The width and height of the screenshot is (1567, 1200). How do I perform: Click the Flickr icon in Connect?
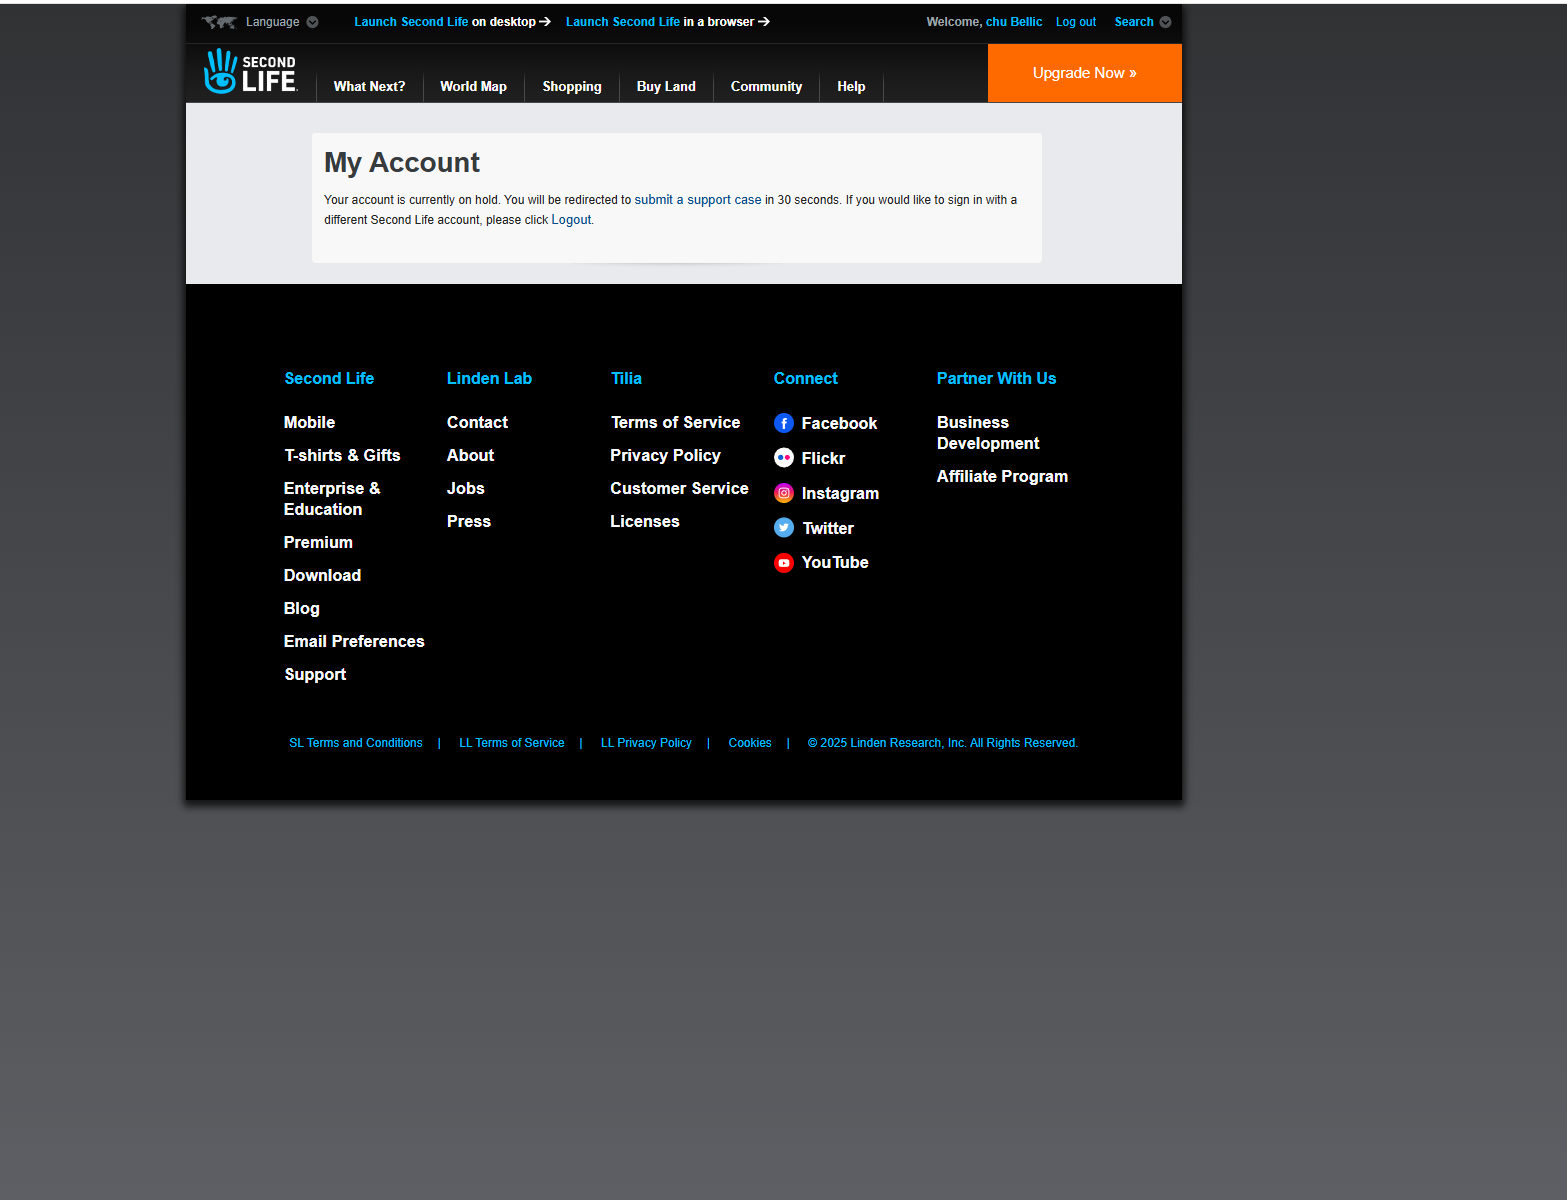[x=784, y=458]
